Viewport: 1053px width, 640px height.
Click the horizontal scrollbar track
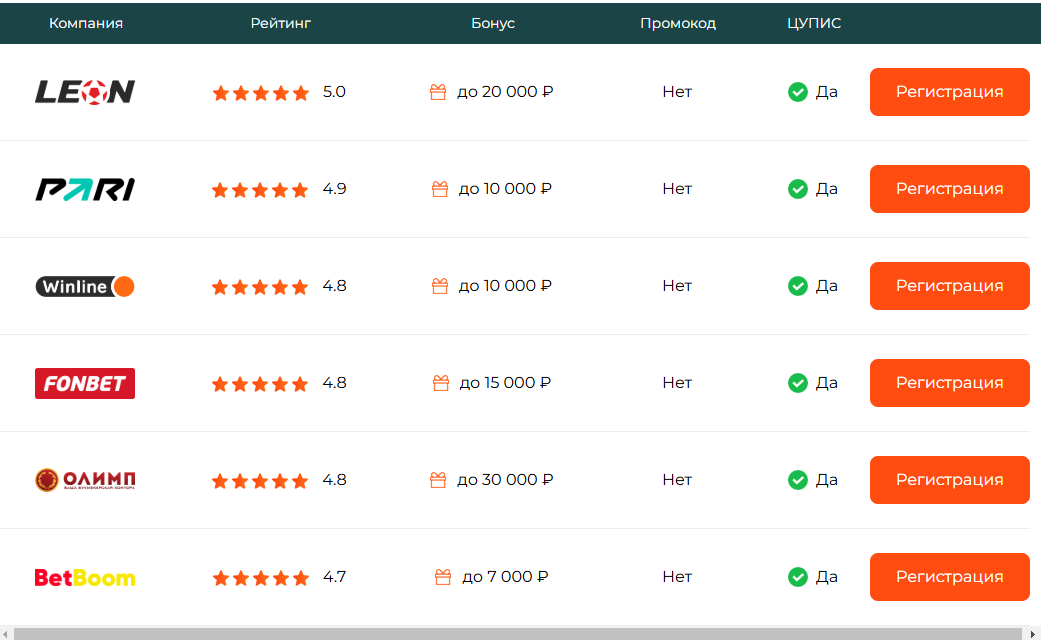(518, 634)
